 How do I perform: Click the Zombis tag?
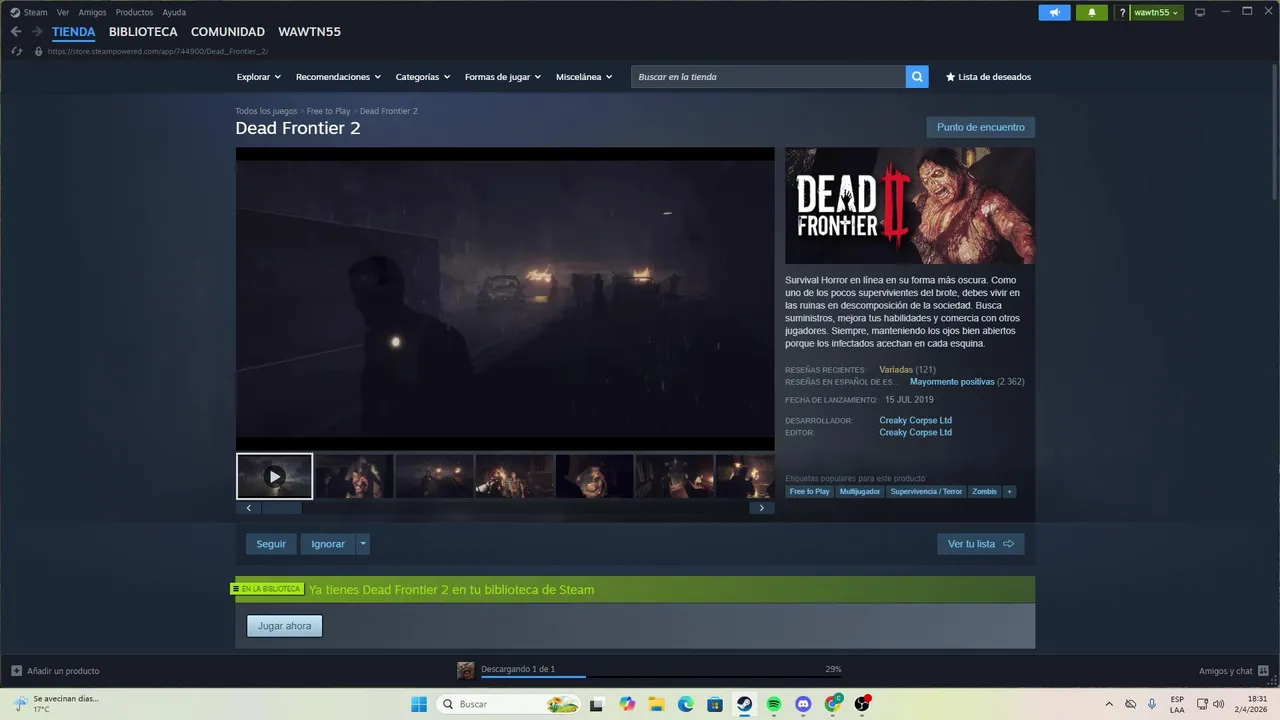point(984,492)
